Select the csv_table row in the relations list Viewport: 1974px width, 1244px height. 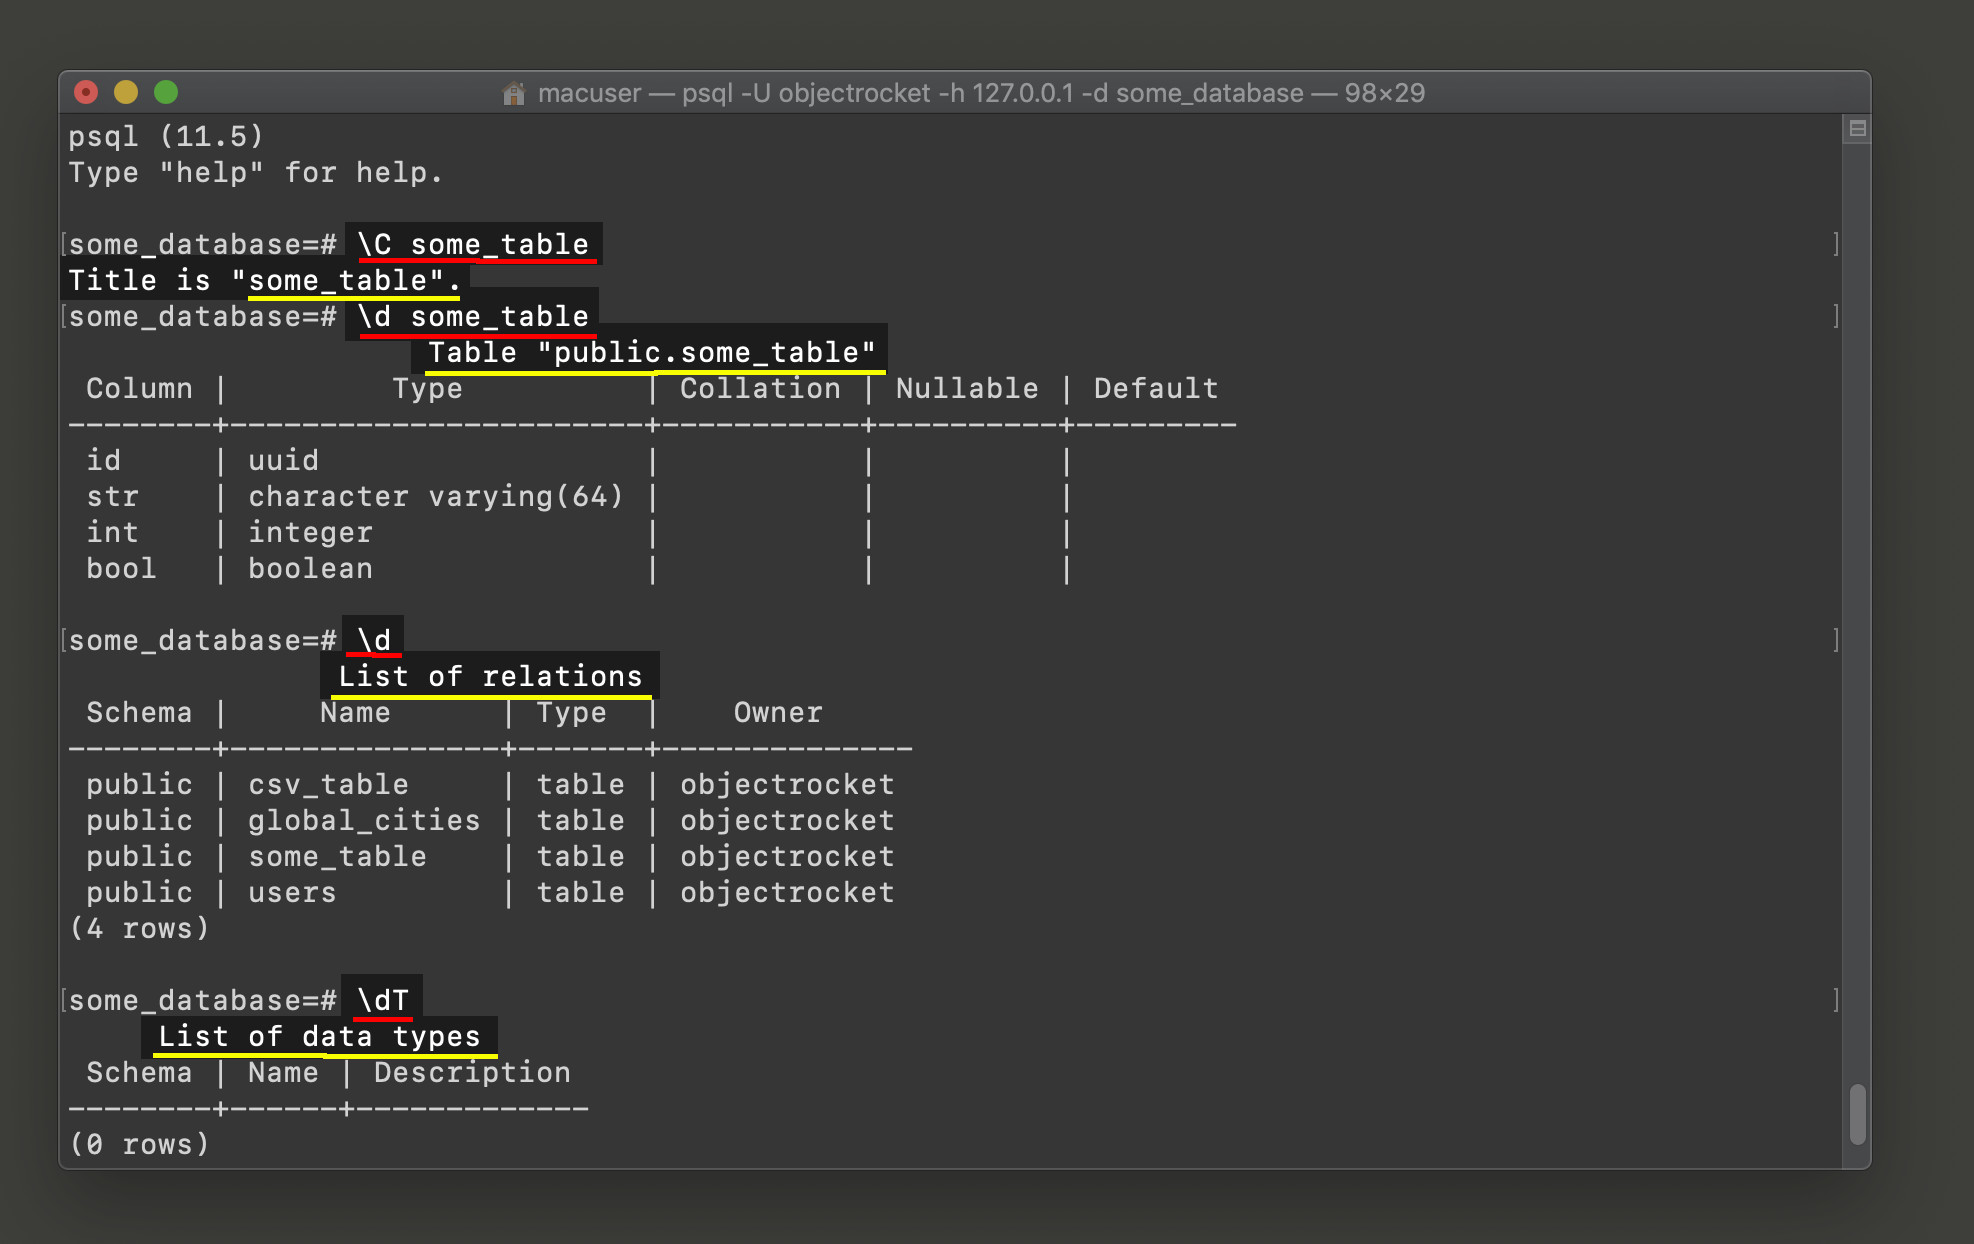pos(328,784)
